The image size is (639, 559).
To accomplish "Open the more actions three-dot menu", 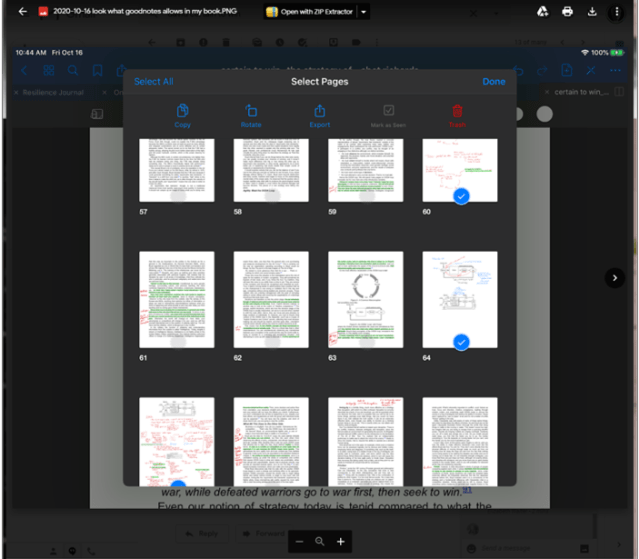I will pyautogui.click(x=617, y=12).
